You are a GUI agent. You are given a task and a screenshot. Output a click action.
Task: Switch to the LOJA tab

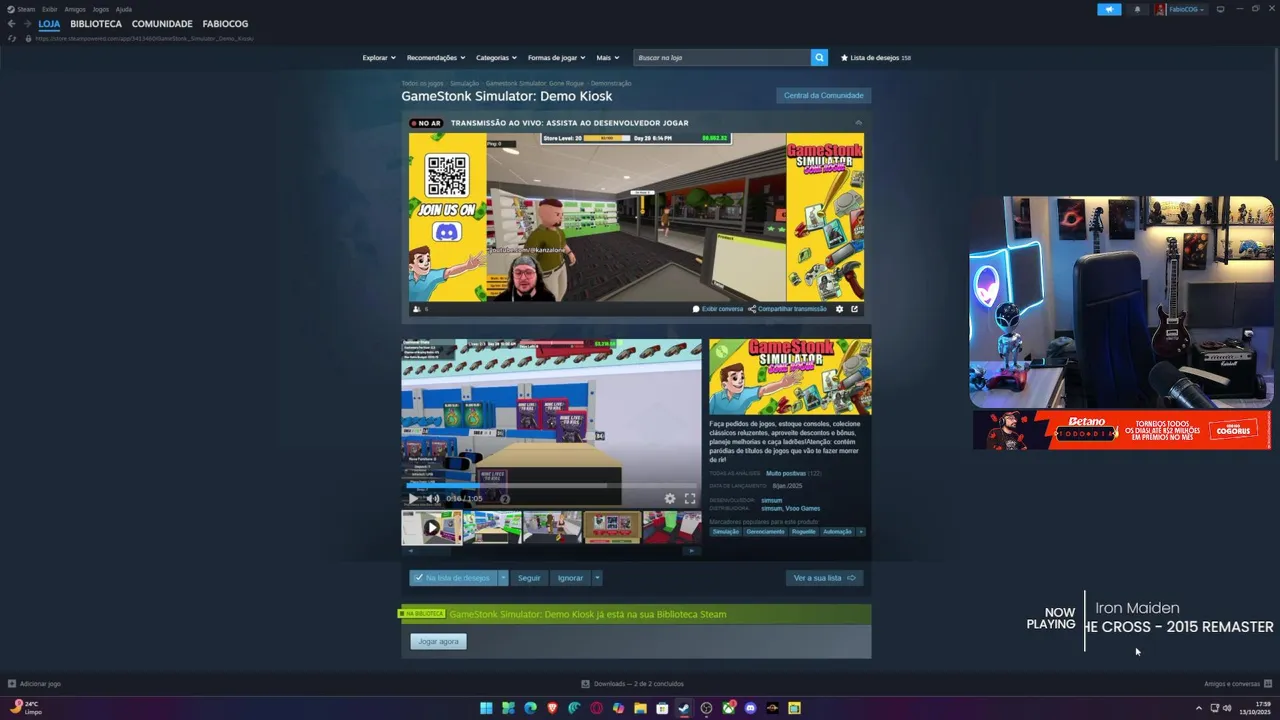pyautogui.click(x=50, y=24)
